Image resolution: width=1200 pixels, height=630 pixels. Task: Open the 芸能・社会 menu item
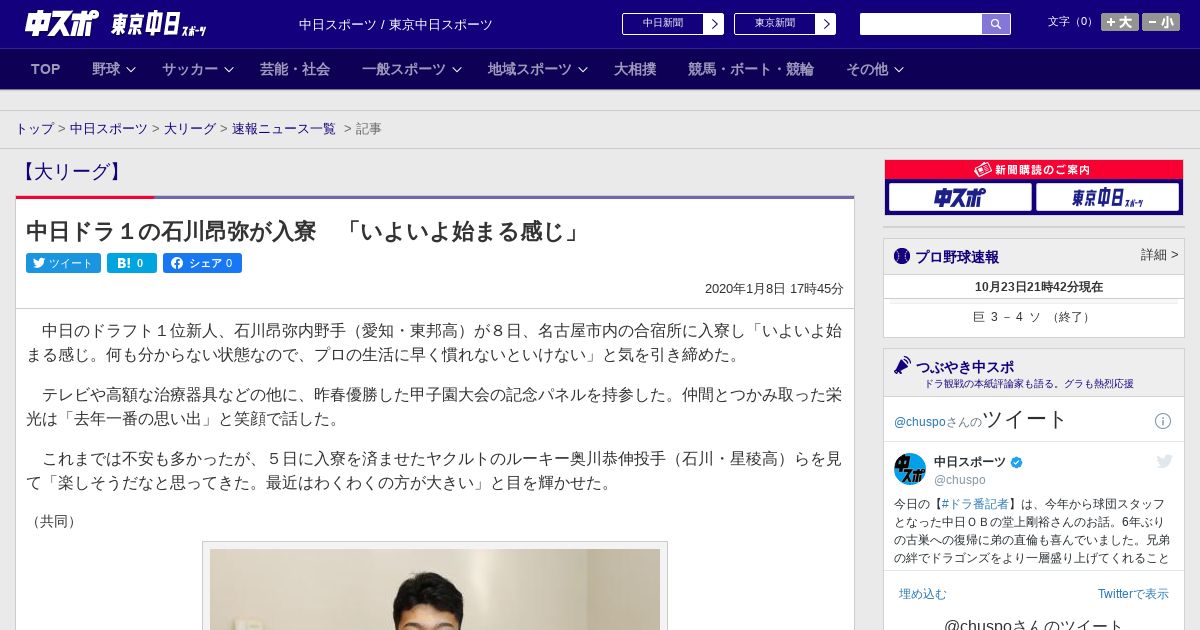[295, 69]
